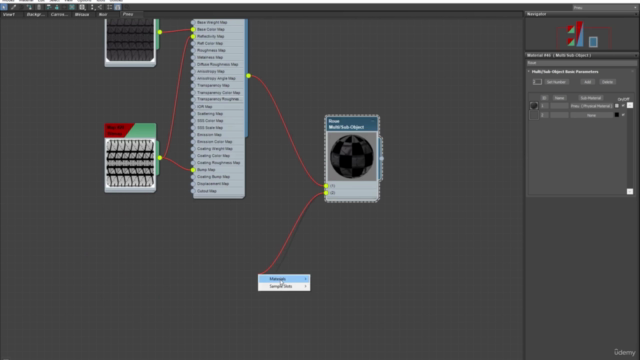This screenshot has height=360, width=640.
Task: Open color swatch for sub-material 1
Action: click(617, 106)
